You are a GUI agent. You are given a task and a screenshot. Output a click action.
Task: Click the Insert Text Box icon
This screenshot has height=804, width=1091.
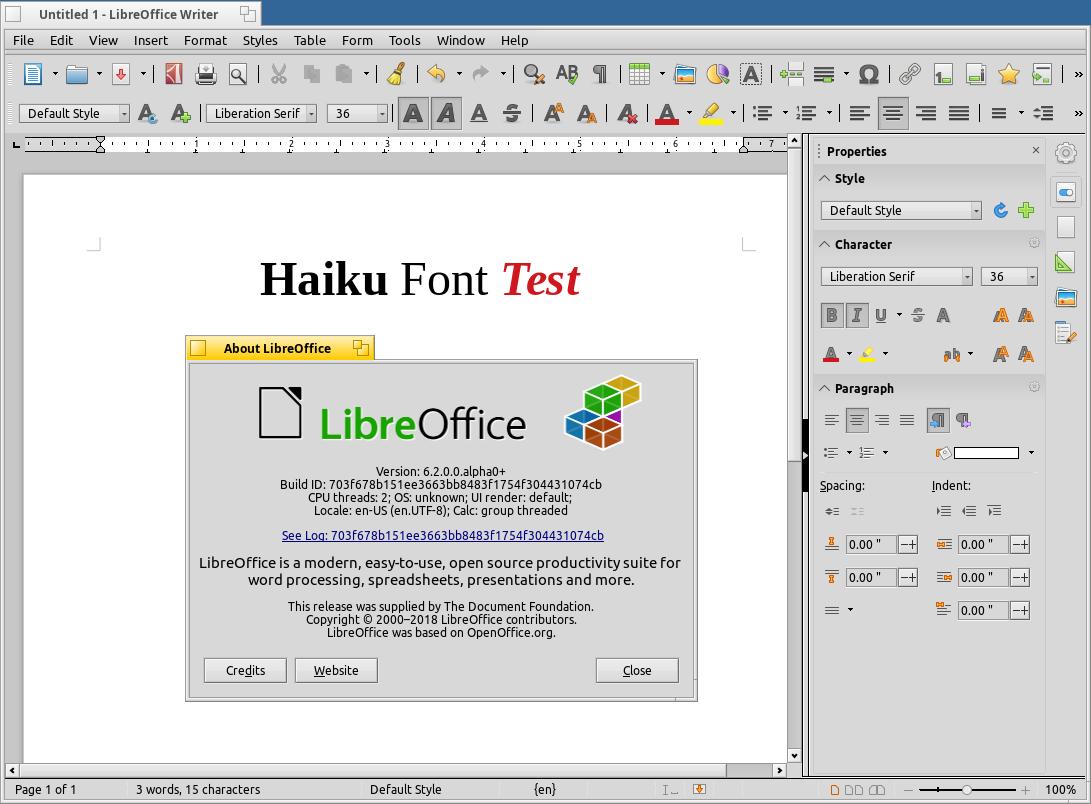(751, 74)
